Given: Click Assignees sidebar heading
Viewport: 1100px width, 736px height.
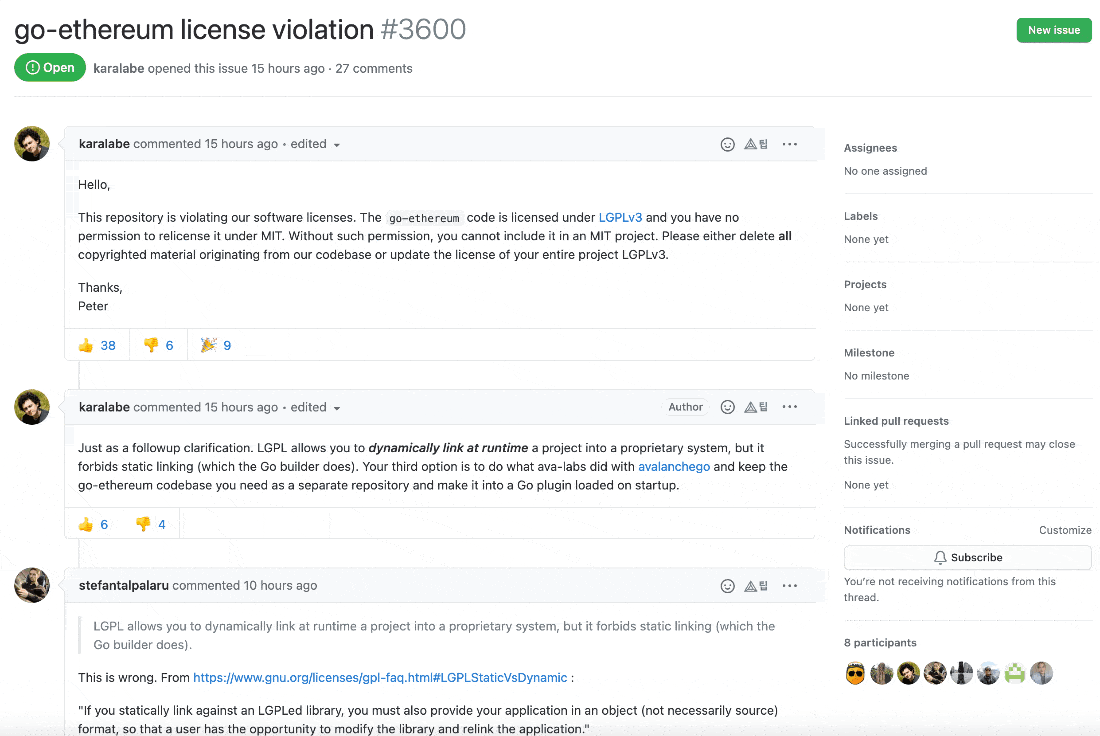Looking at the screenshot, I should 871,148.
